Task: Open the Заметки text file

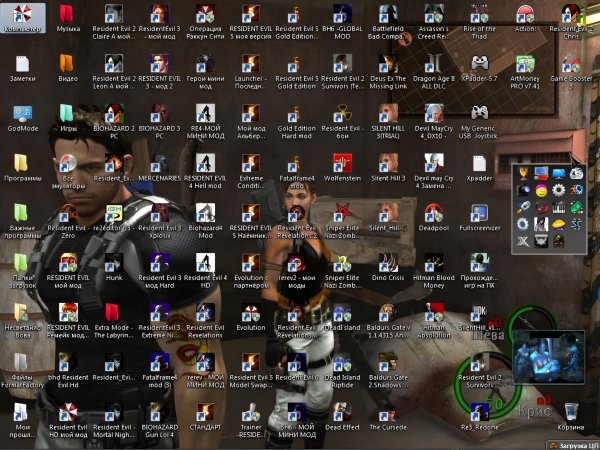Action: [x=23, y=68]
